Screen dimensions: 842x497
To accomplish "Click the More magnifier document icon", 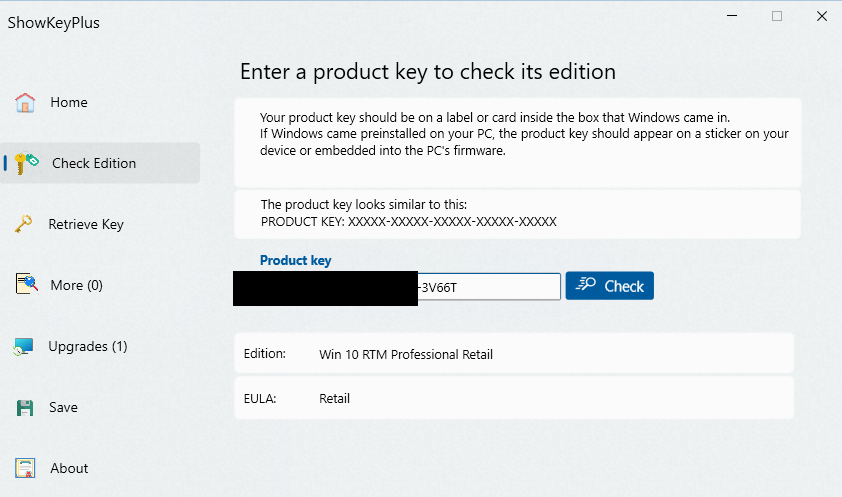I will click(27, 284).
